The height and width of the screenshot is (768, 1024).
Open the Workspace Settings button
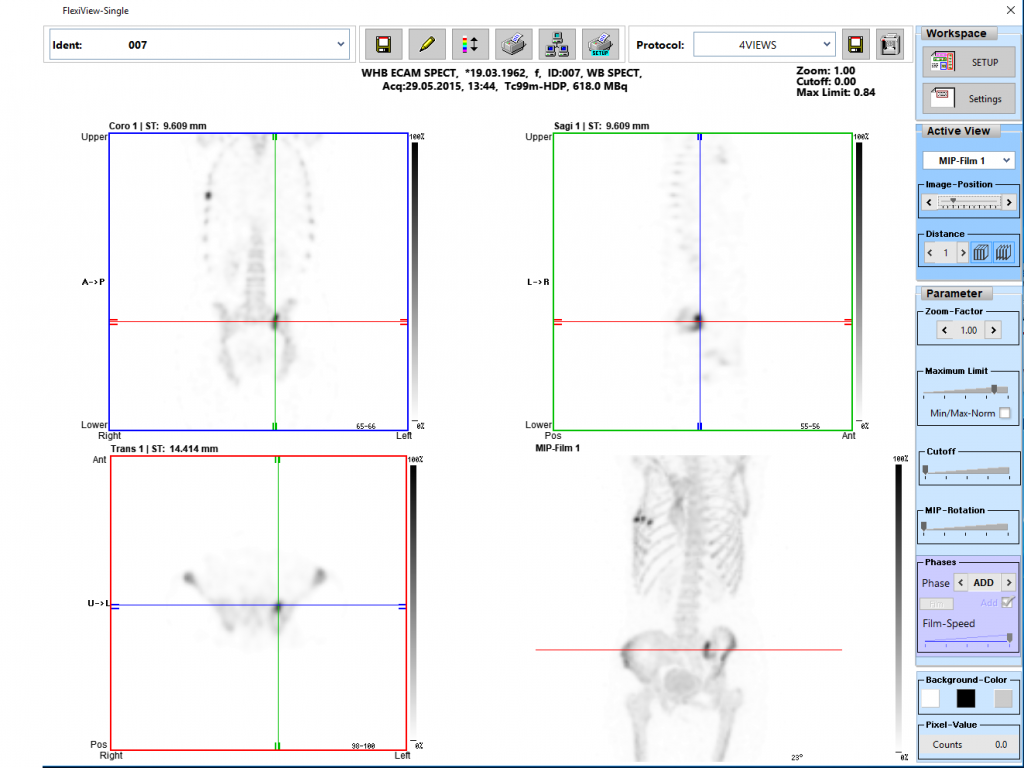point(969,99)
